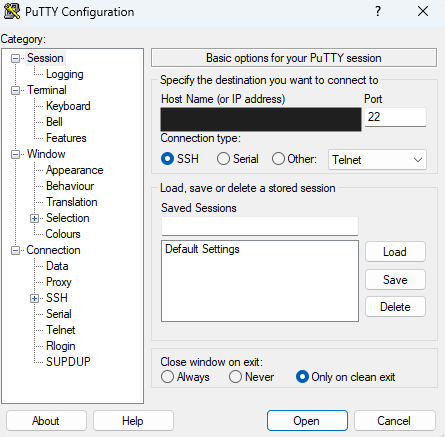Viewport: 445px width, 437px height.
Task: Open the Logging category
Action: (65, 74)
